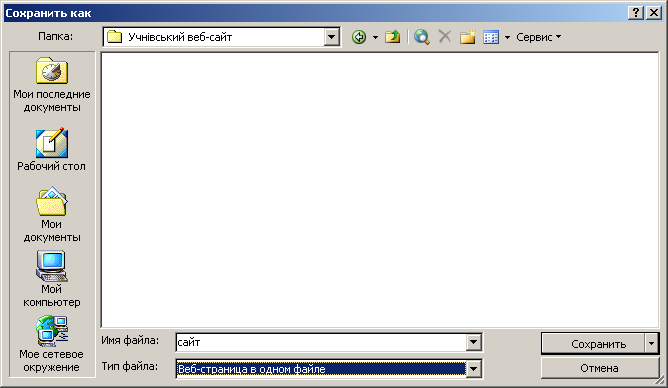Click the Имя файла input field

pos(321,342)
